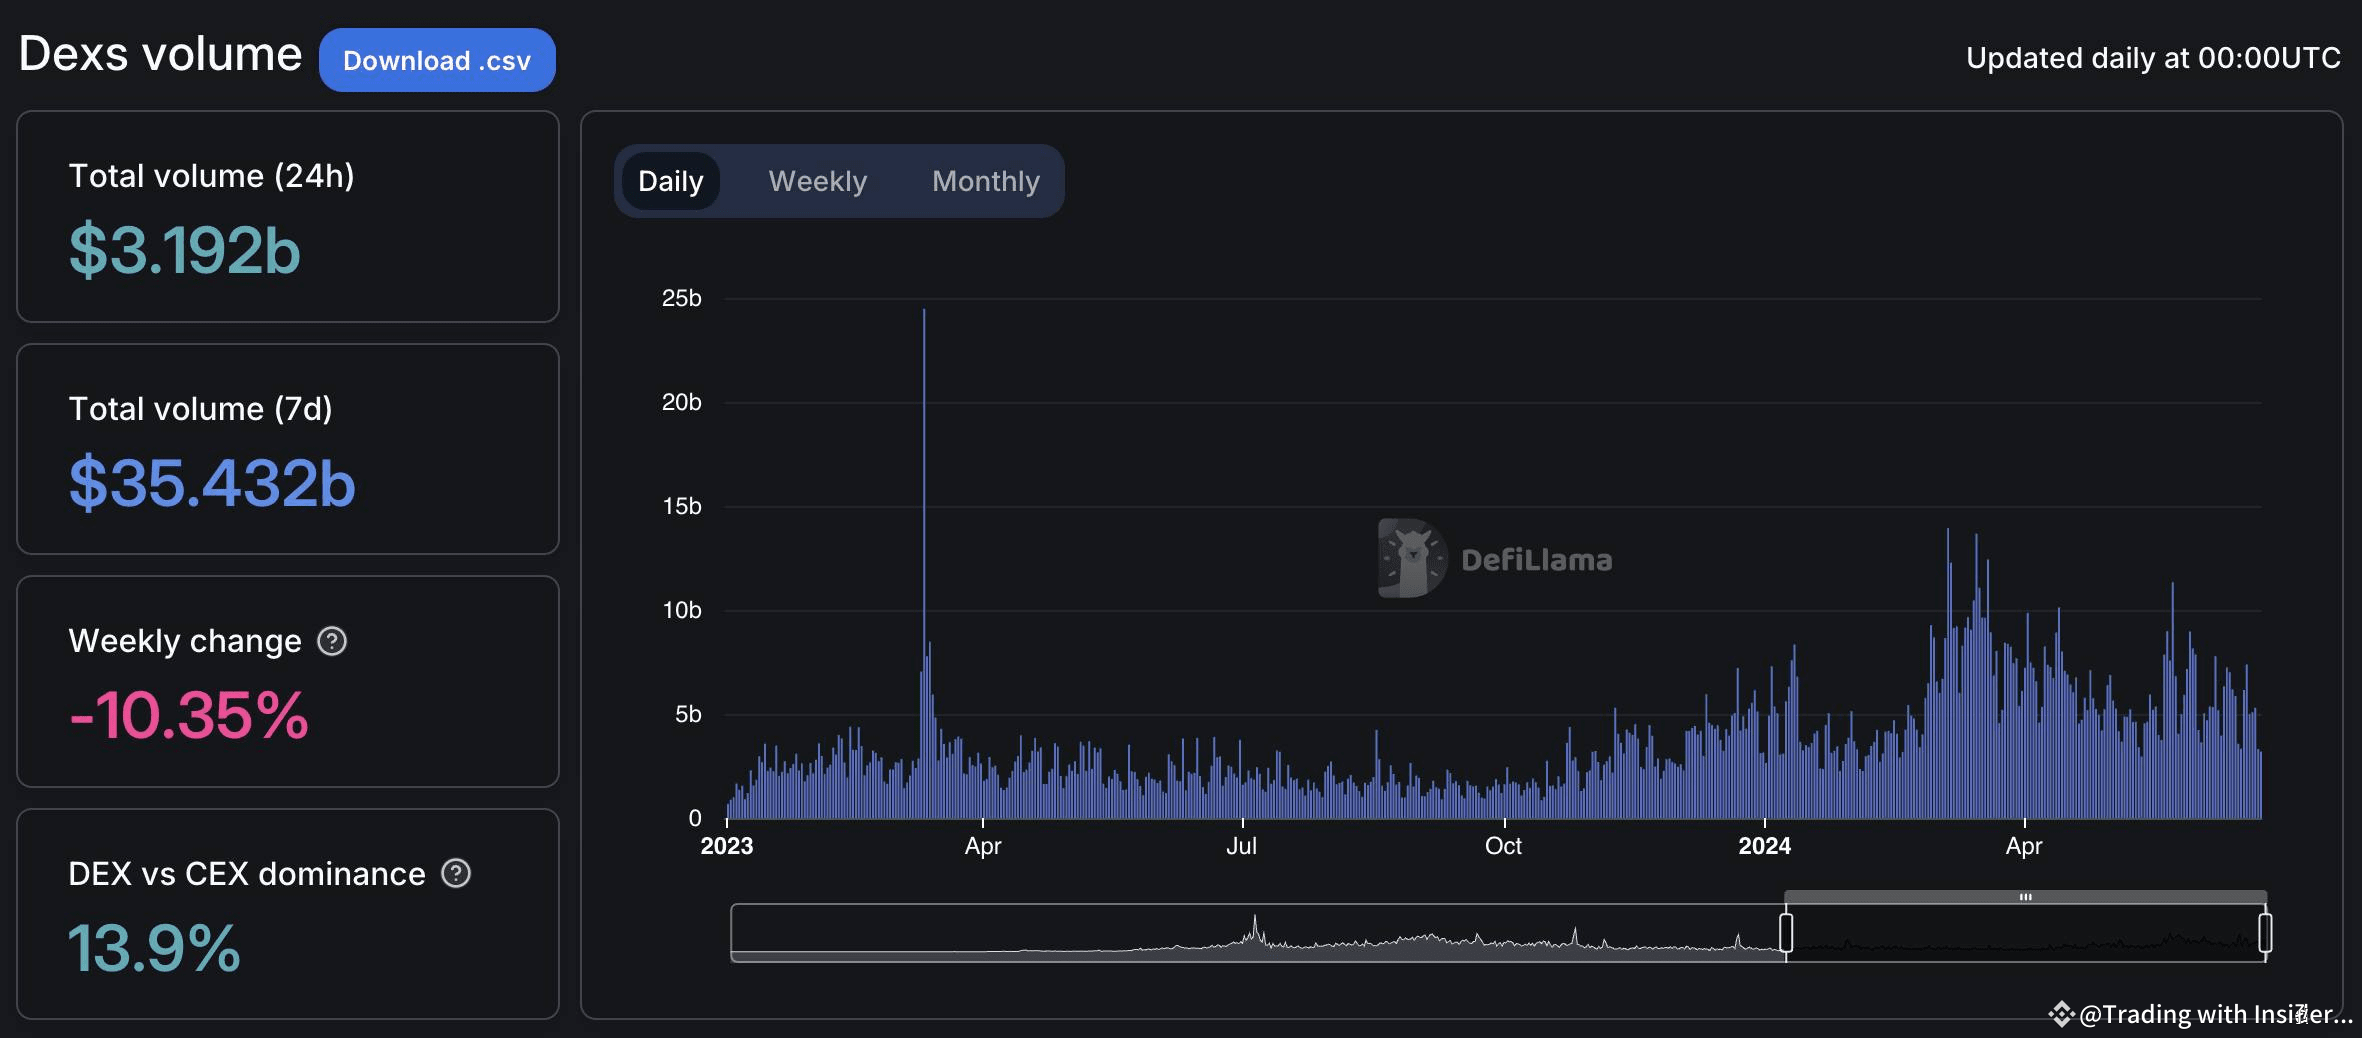2362x1038 pixels.
Task: Switch to the Monthly chart tab
Action: (985, 181)
